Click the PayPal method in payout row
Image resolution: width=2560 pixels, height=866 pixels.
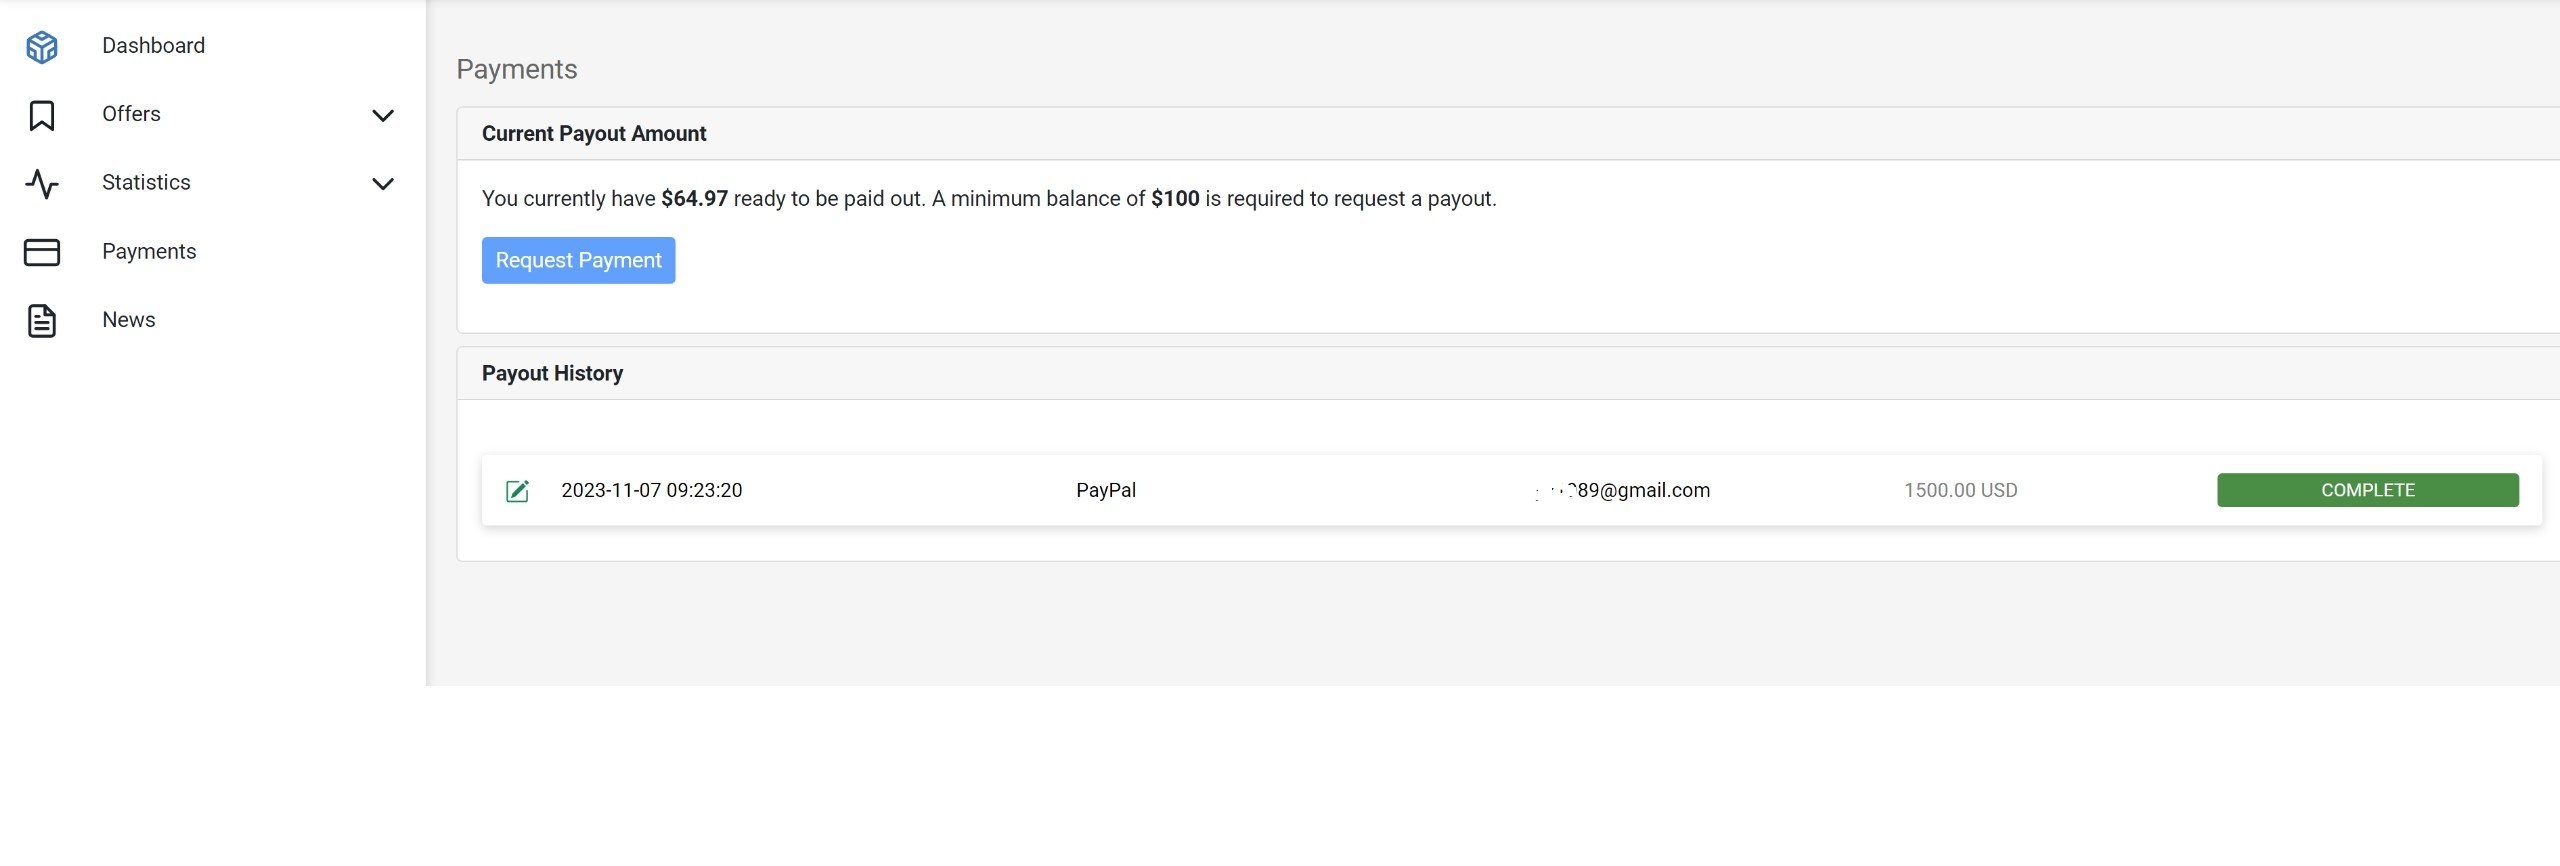[1106, 490]
